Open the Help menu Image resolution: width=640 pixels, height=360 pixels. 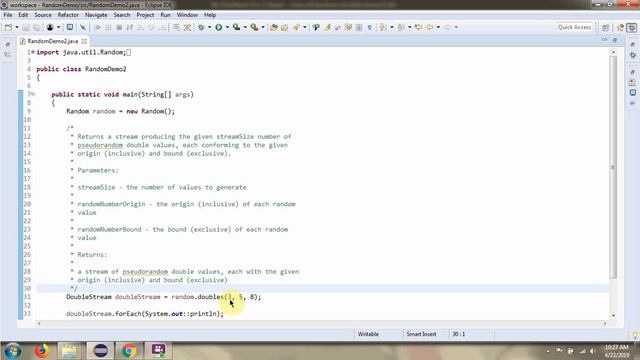[x=210, y=15]
